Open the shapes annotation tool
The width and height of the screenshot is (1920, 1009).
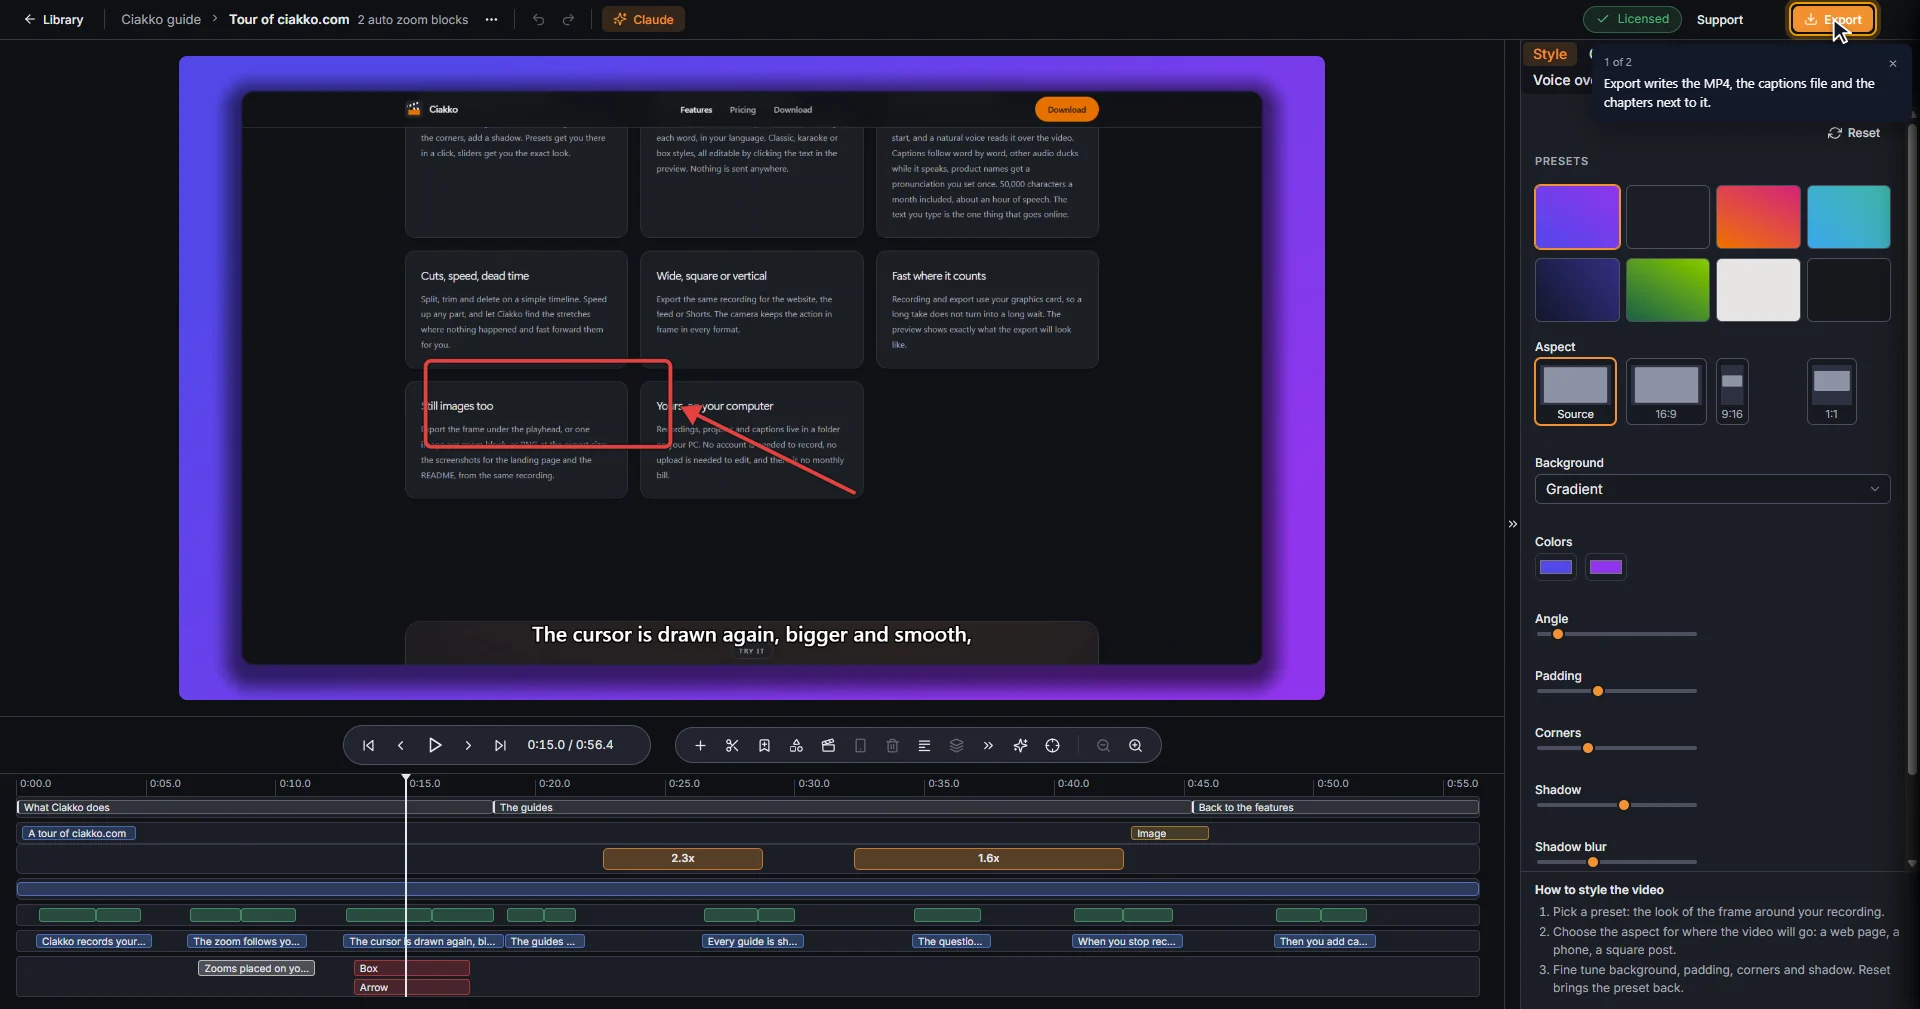[796, 745]
